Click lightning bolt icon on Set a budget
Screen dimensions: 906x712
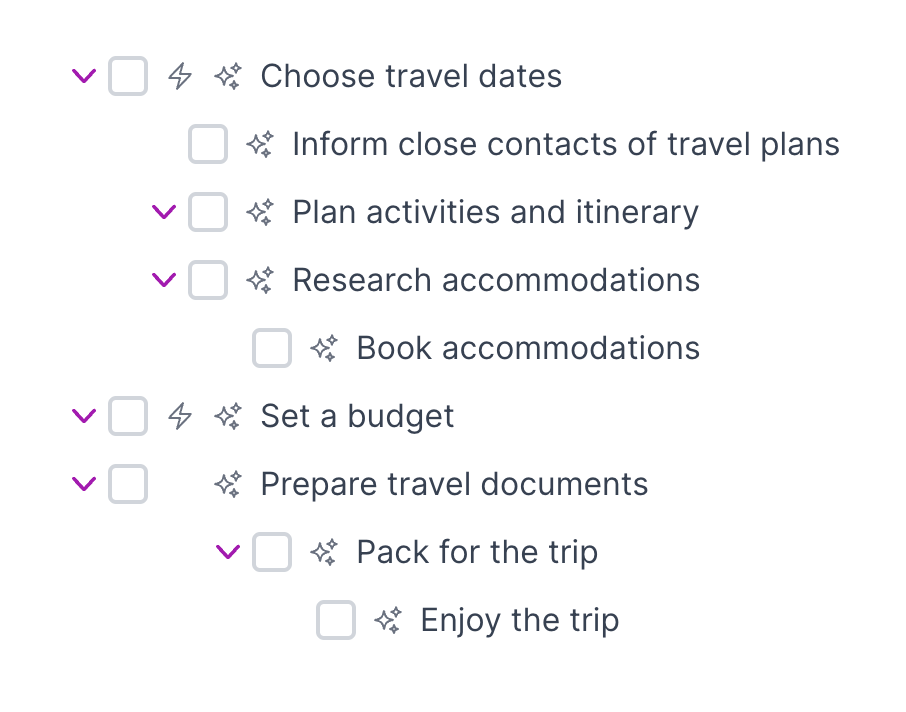coord(180,416)
